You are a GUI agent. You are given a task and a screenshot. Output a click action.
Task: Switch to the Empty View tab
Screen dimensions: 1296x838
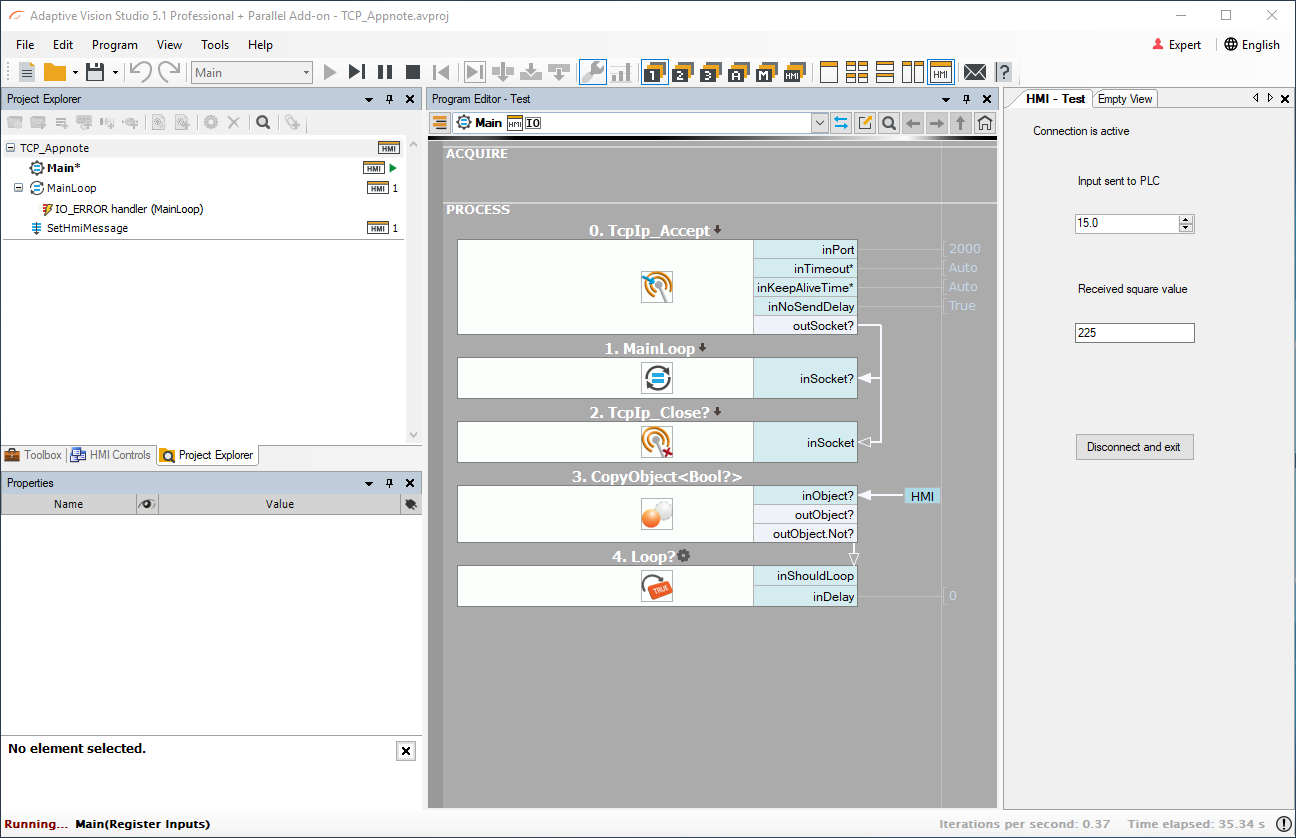[x=1125, y=99]
